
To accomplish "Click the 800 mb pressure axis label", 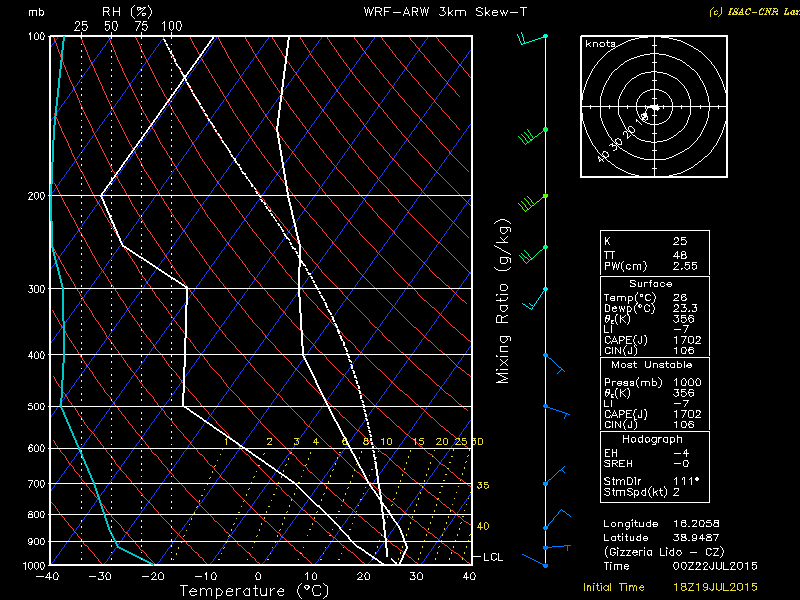I will tap(36, 515).
